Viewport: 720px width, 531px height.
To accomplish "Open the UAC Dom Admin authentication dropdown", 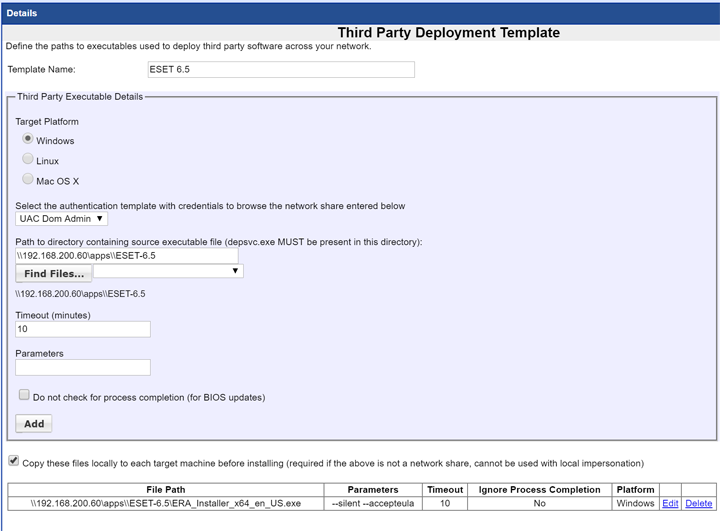I will (x=62, y=219).
